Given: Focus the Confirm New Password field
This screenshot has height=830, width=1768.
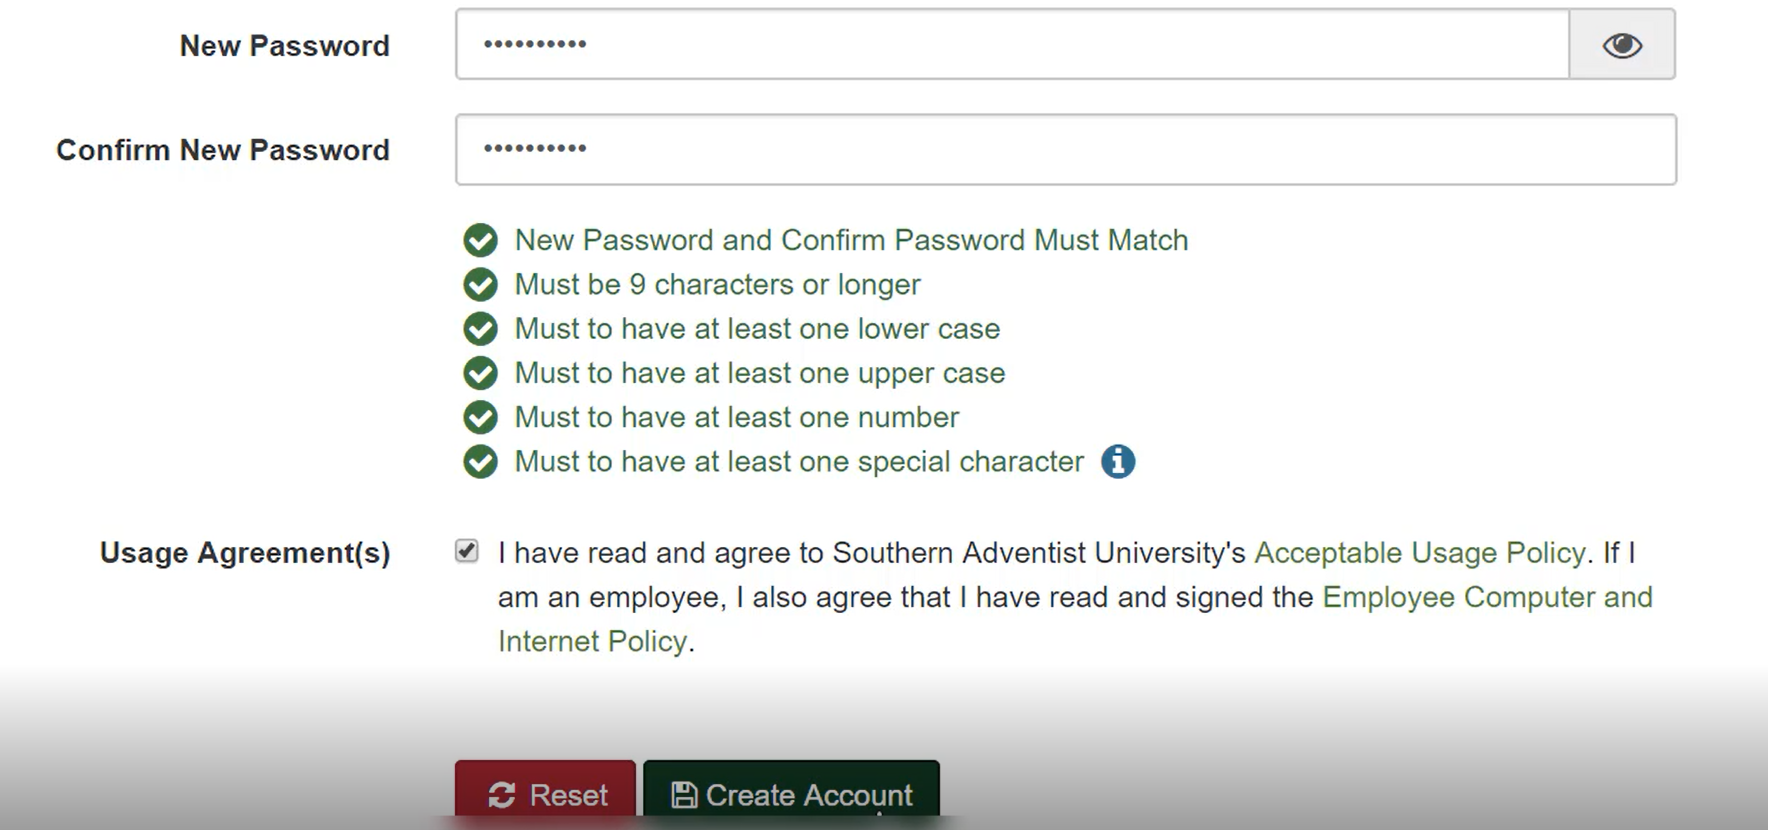Looking at the screenshot, I should tap(1065, 150).
